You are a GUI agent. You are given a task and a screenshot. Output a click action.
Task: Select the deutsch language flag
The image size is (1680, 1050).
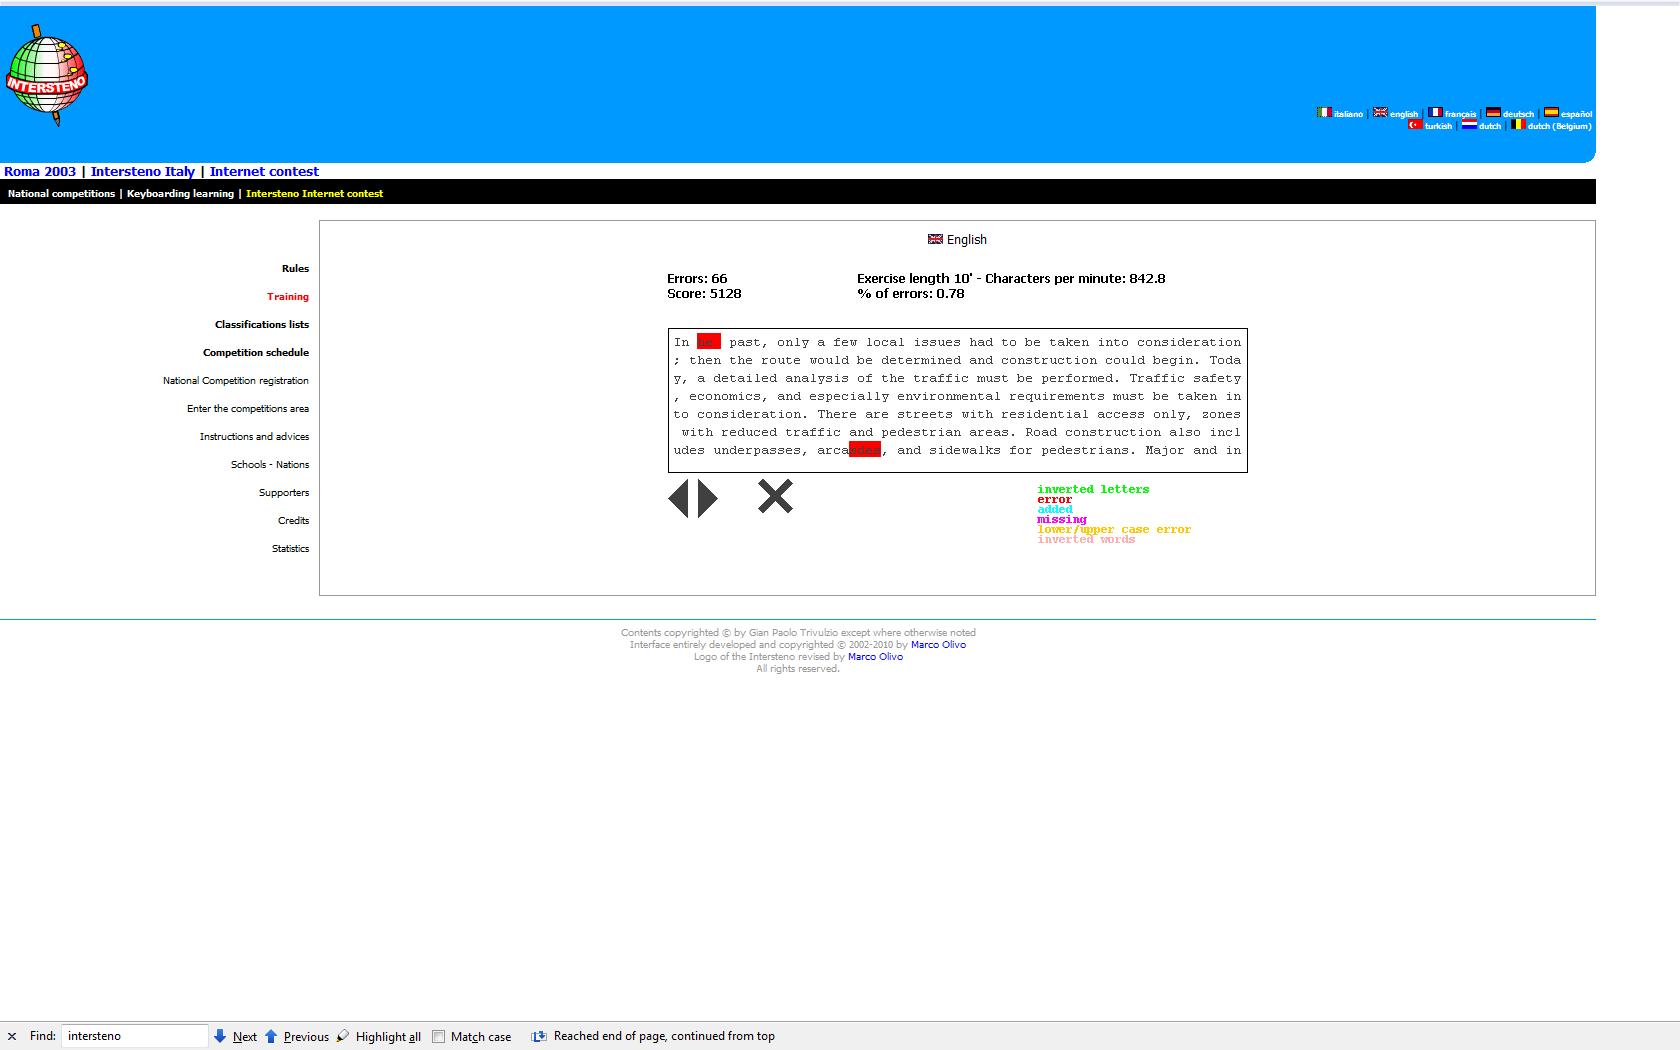pyautogui.click(x=1493, y=113)
